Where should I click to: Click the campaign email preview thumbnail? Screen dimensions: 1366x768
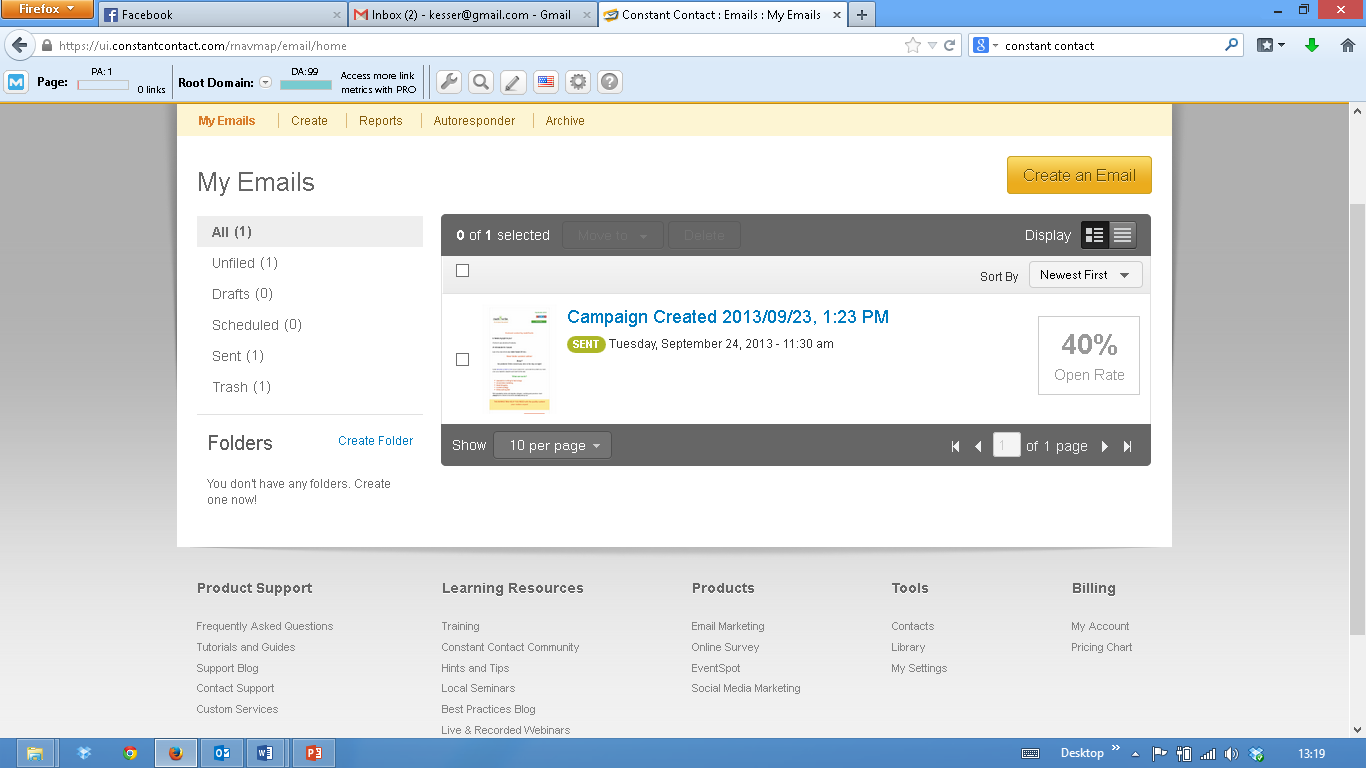519,360
